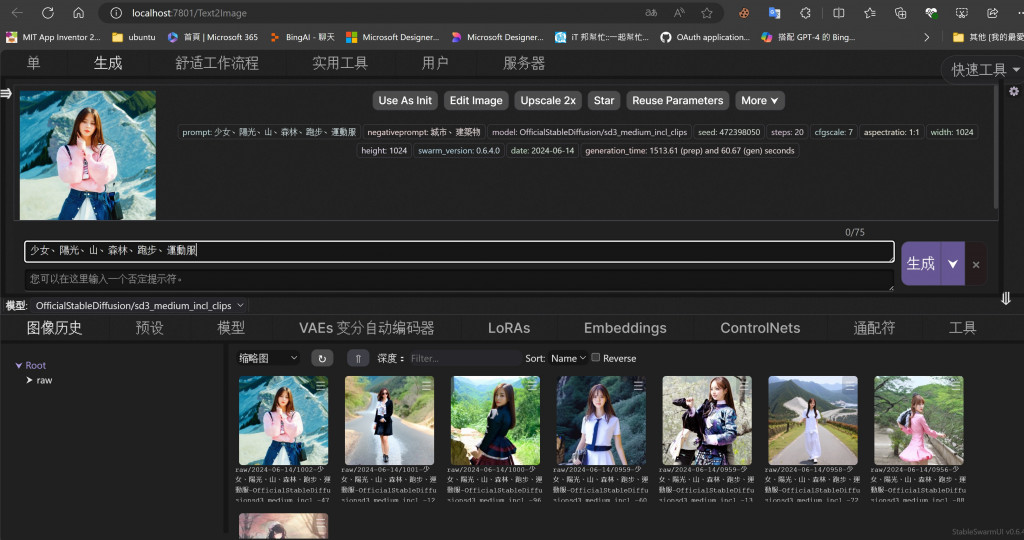Screen dimensions: 1024x540
Task: Open the OAuth application bookmark
Action: tap(705, 37)
